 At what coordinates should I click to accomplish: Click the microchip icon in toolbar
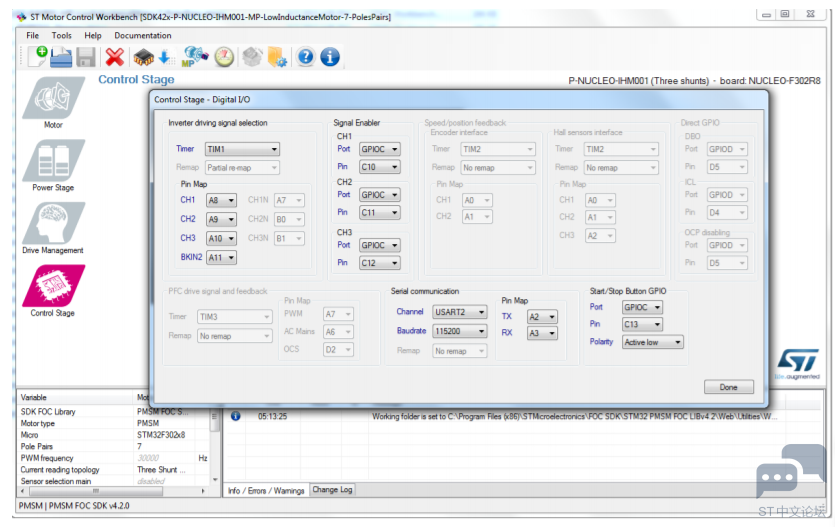pyautogui.click(x=143, y=57)
